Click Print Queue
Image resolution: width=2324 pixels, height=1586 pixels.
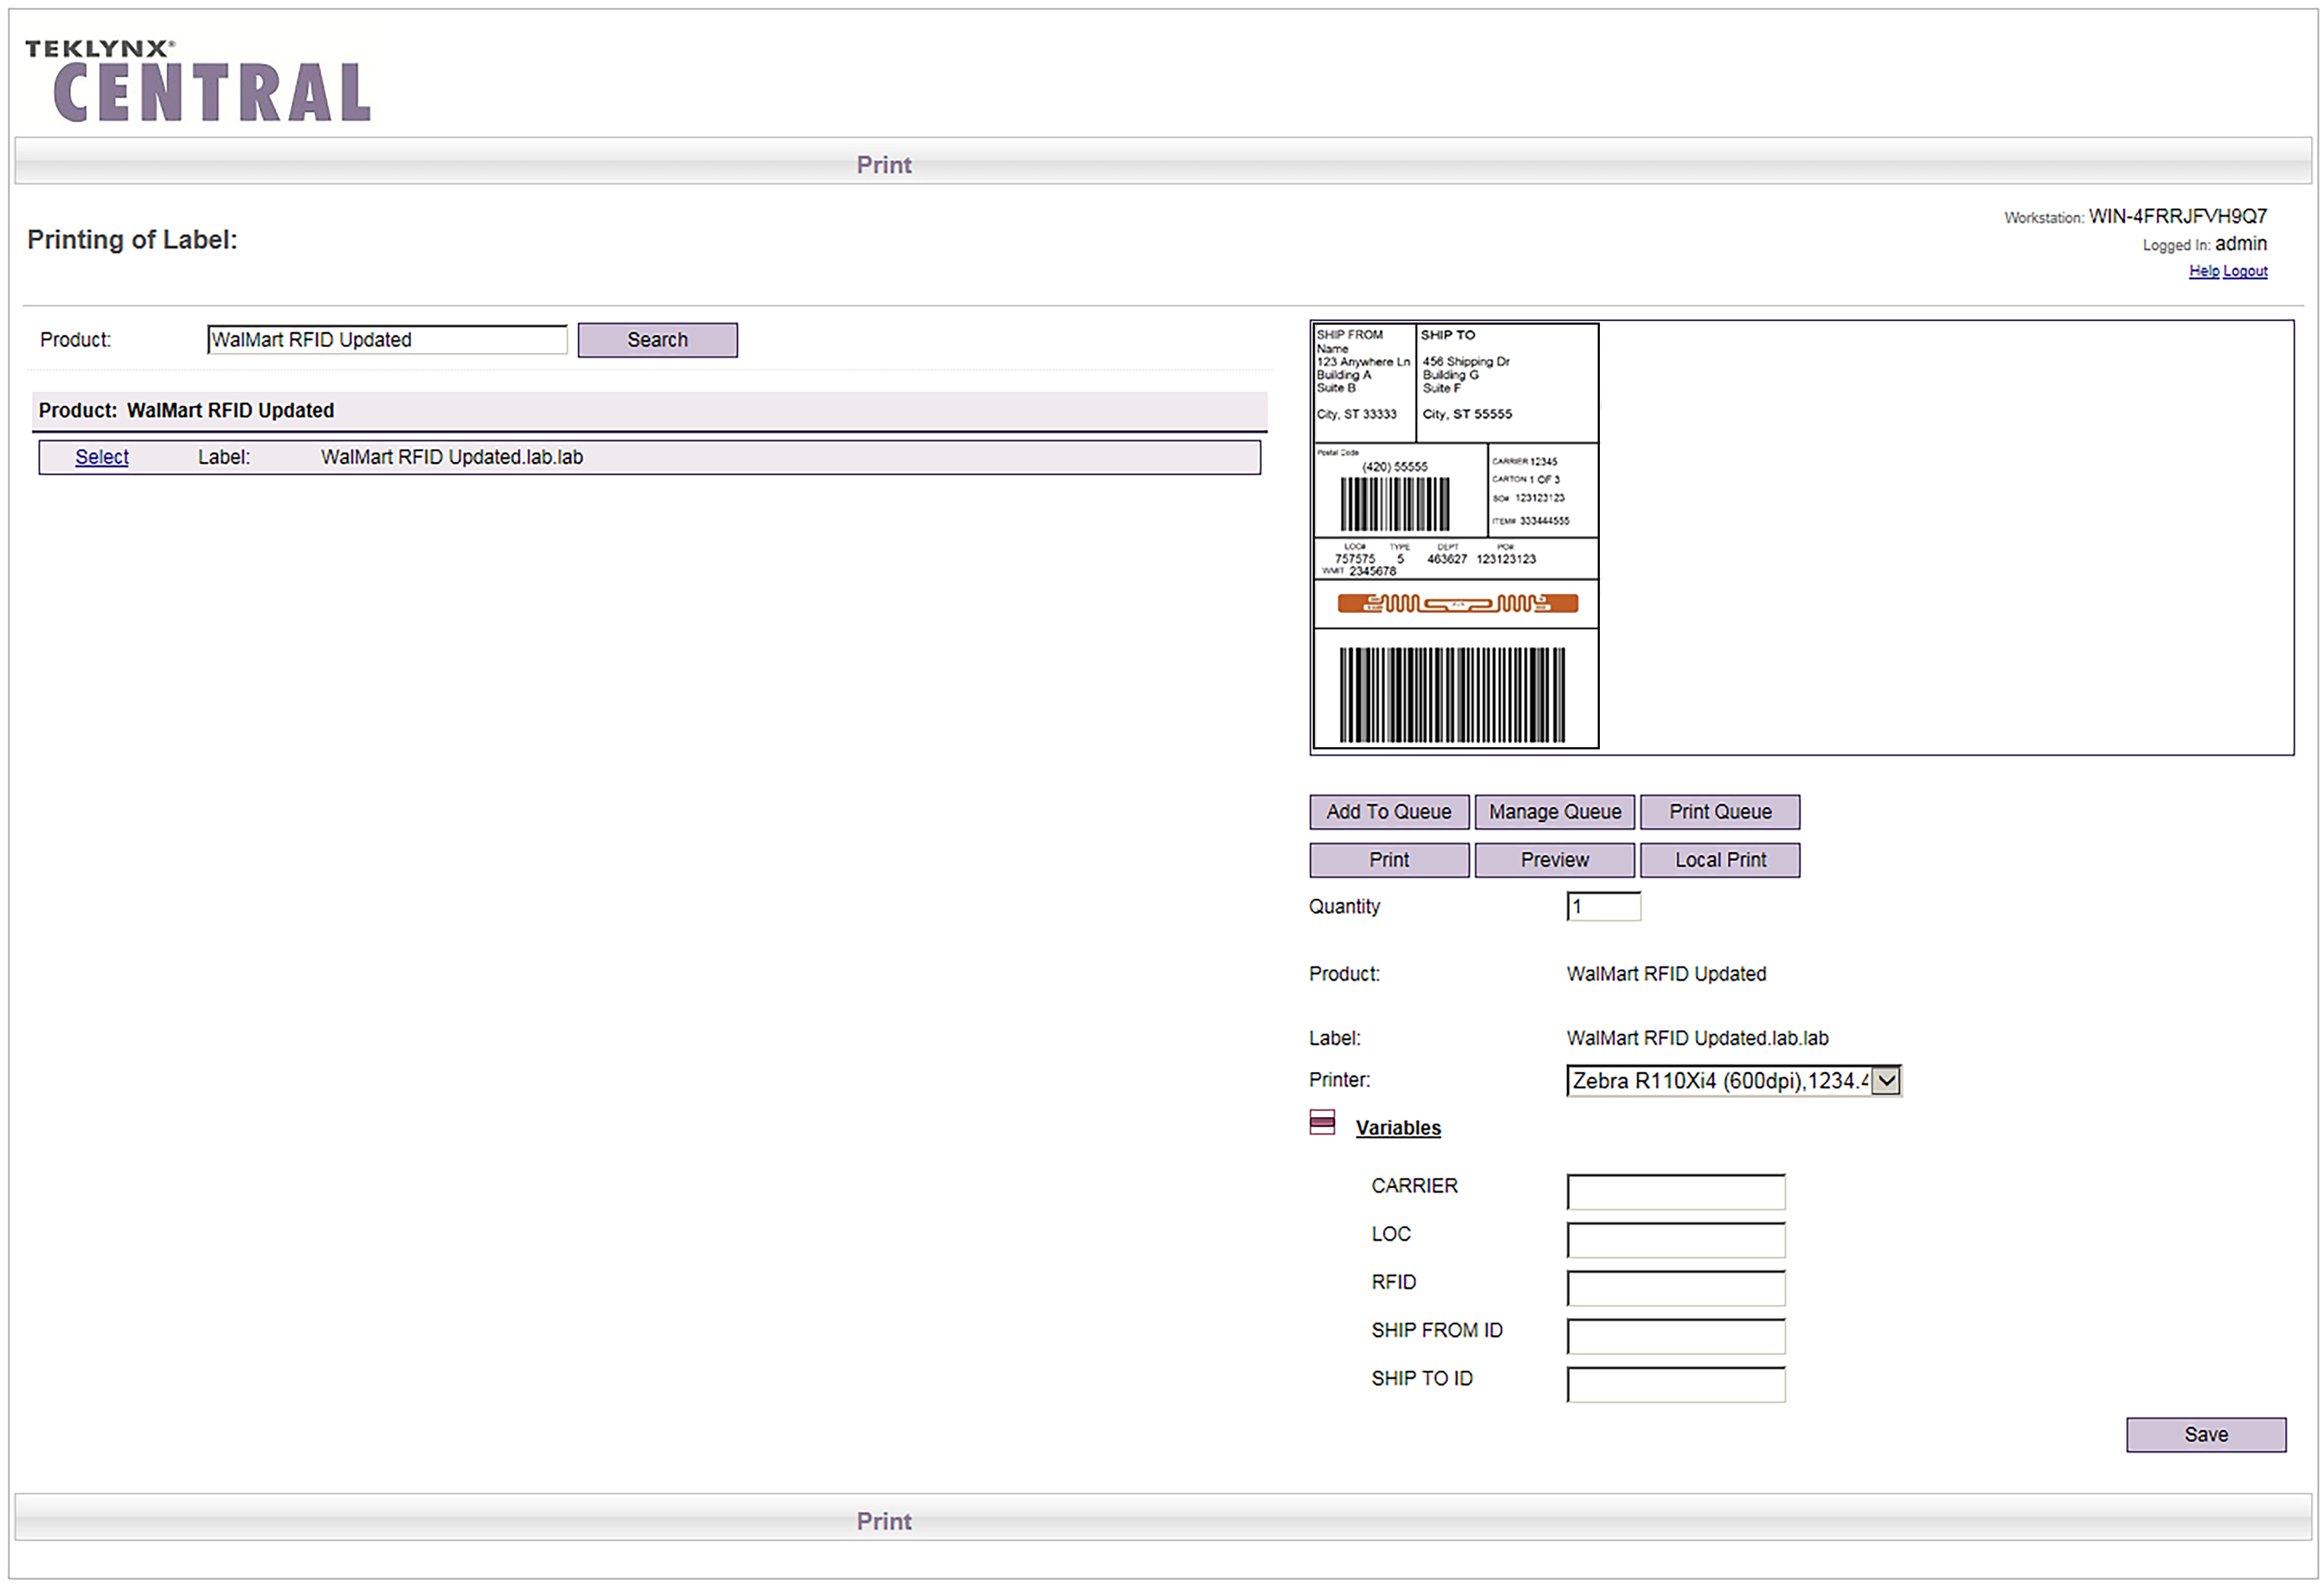(x=1719, y=811)
